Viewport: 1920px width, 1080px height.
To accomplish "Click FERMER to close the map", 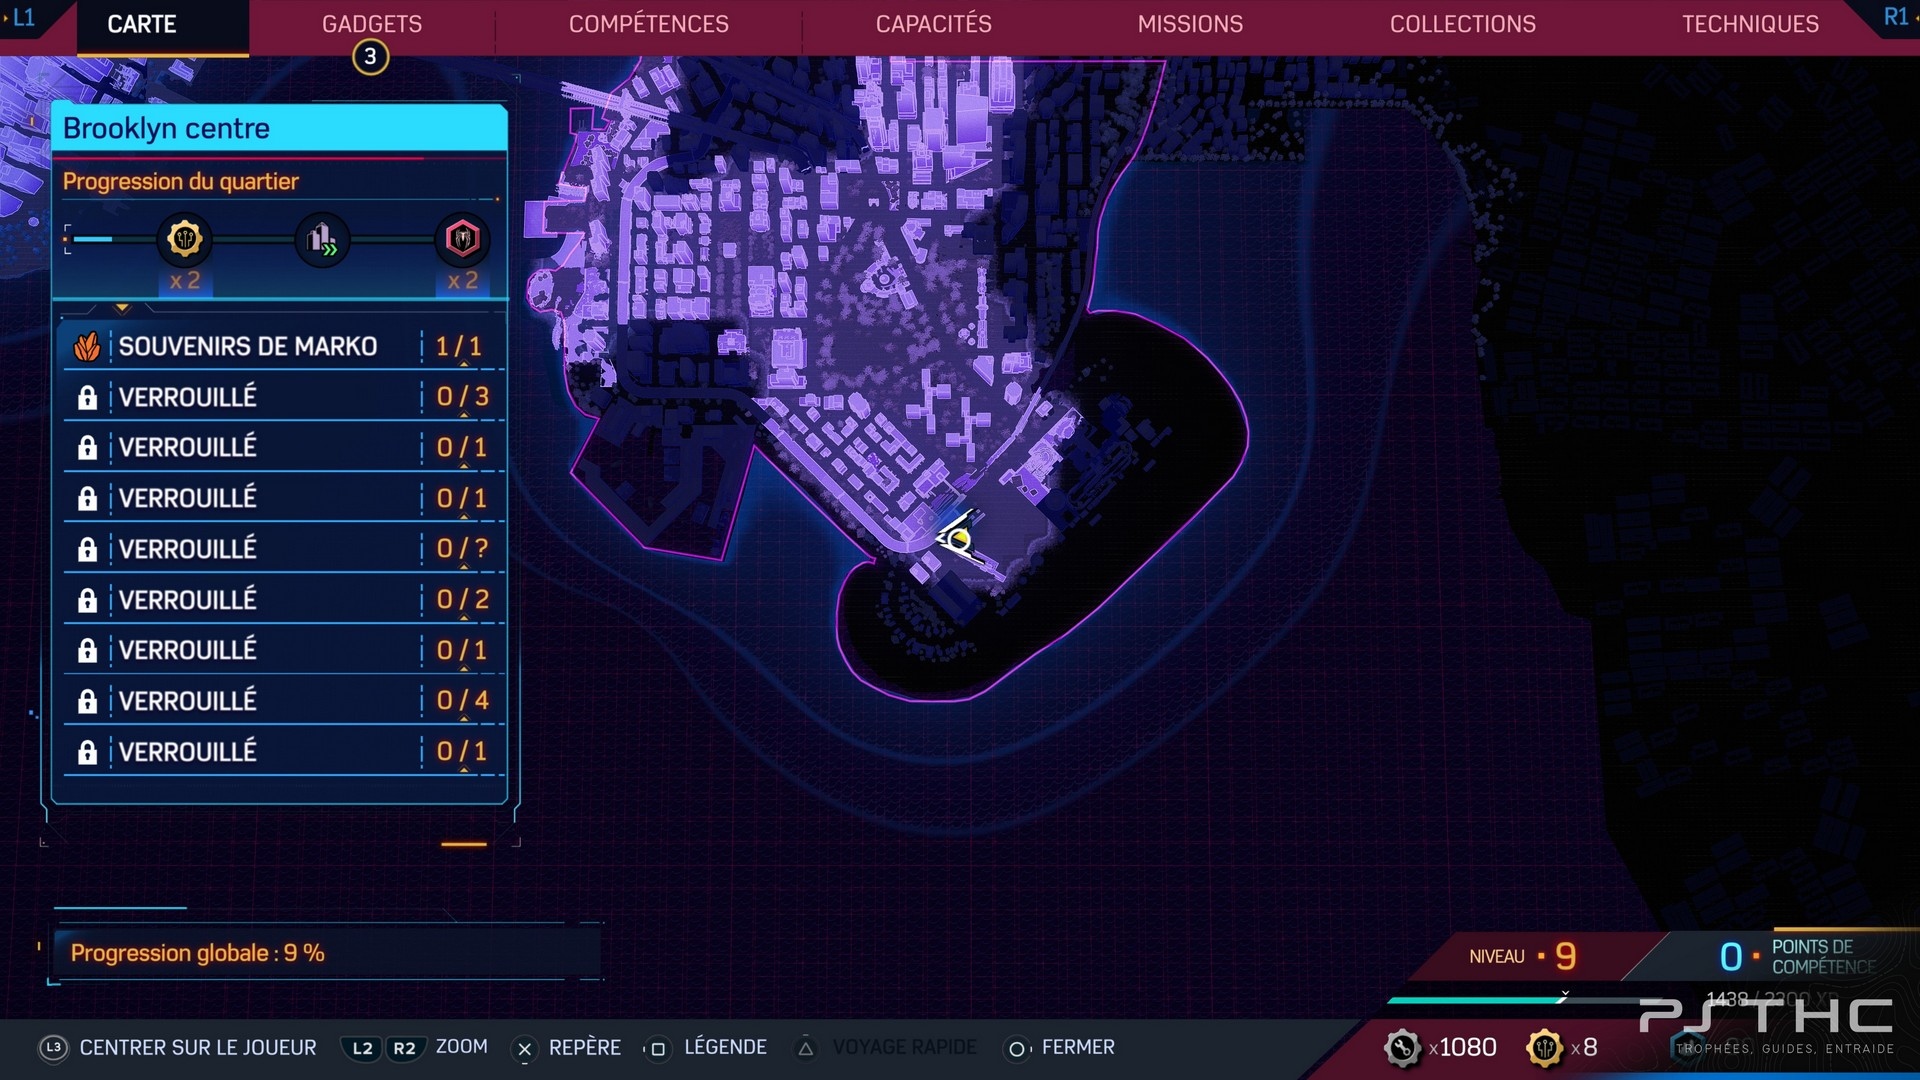I will (x=1078, y=1047).
